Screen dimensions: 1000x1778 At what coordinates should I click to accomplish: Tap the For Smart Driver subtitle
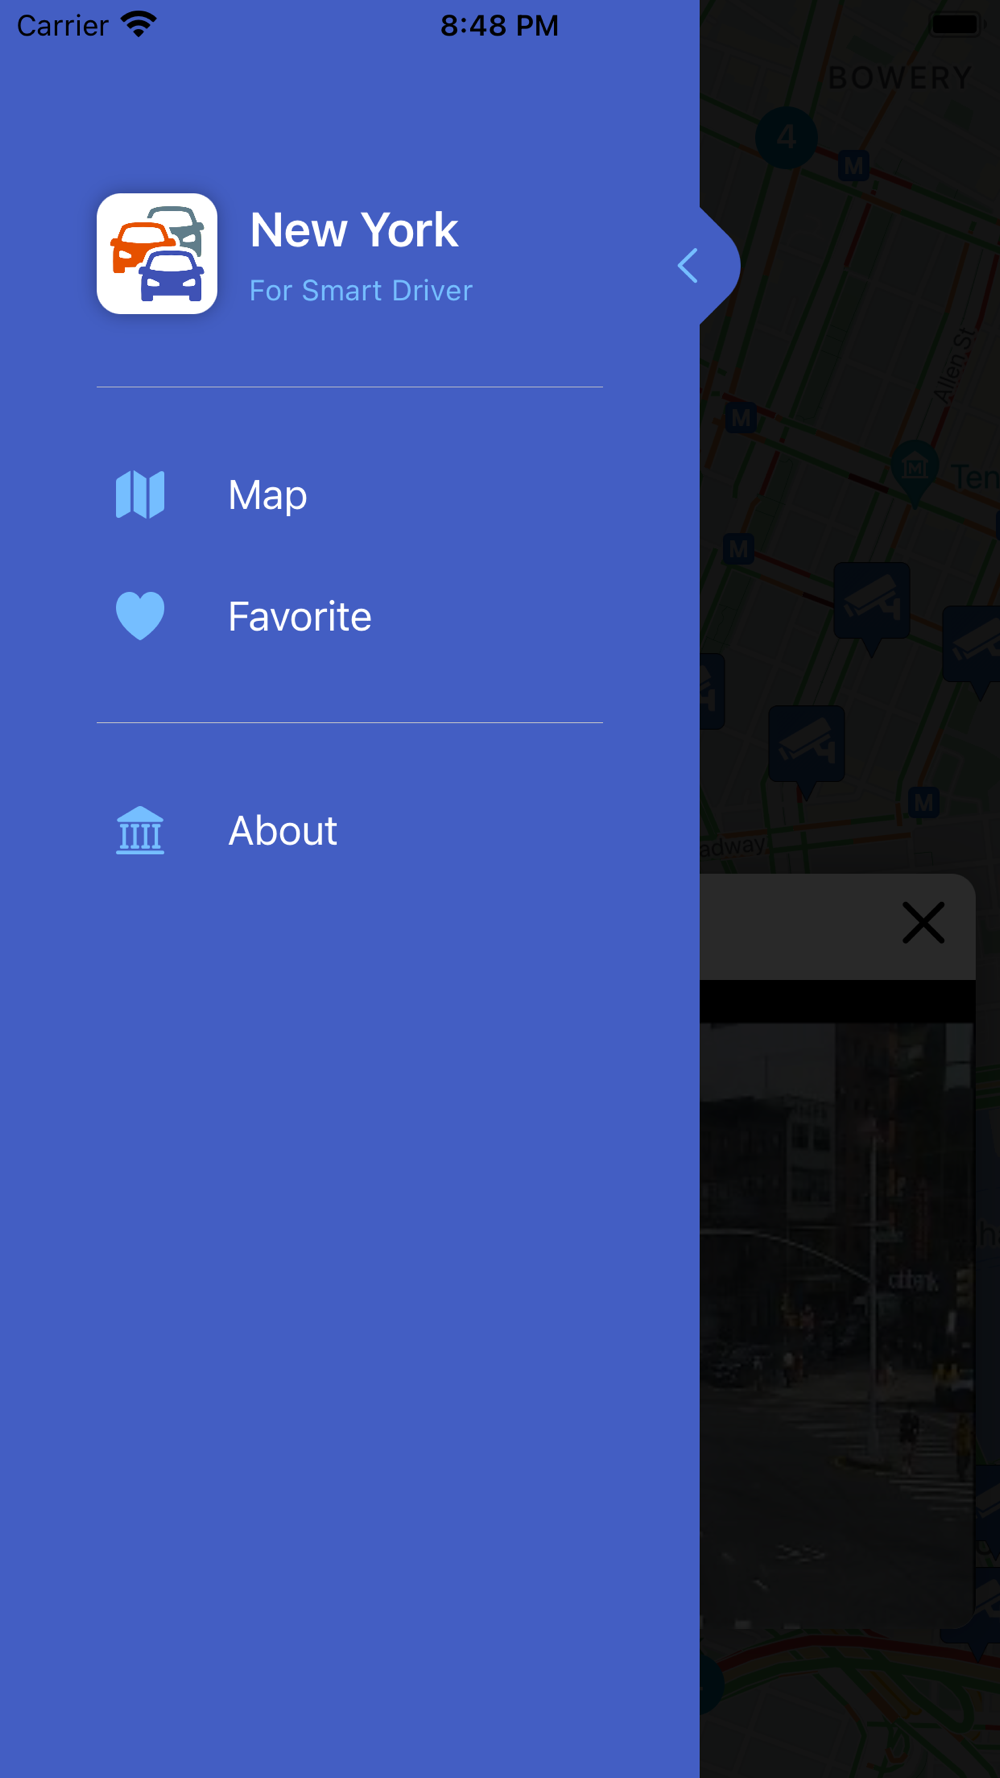click(361, 290)
